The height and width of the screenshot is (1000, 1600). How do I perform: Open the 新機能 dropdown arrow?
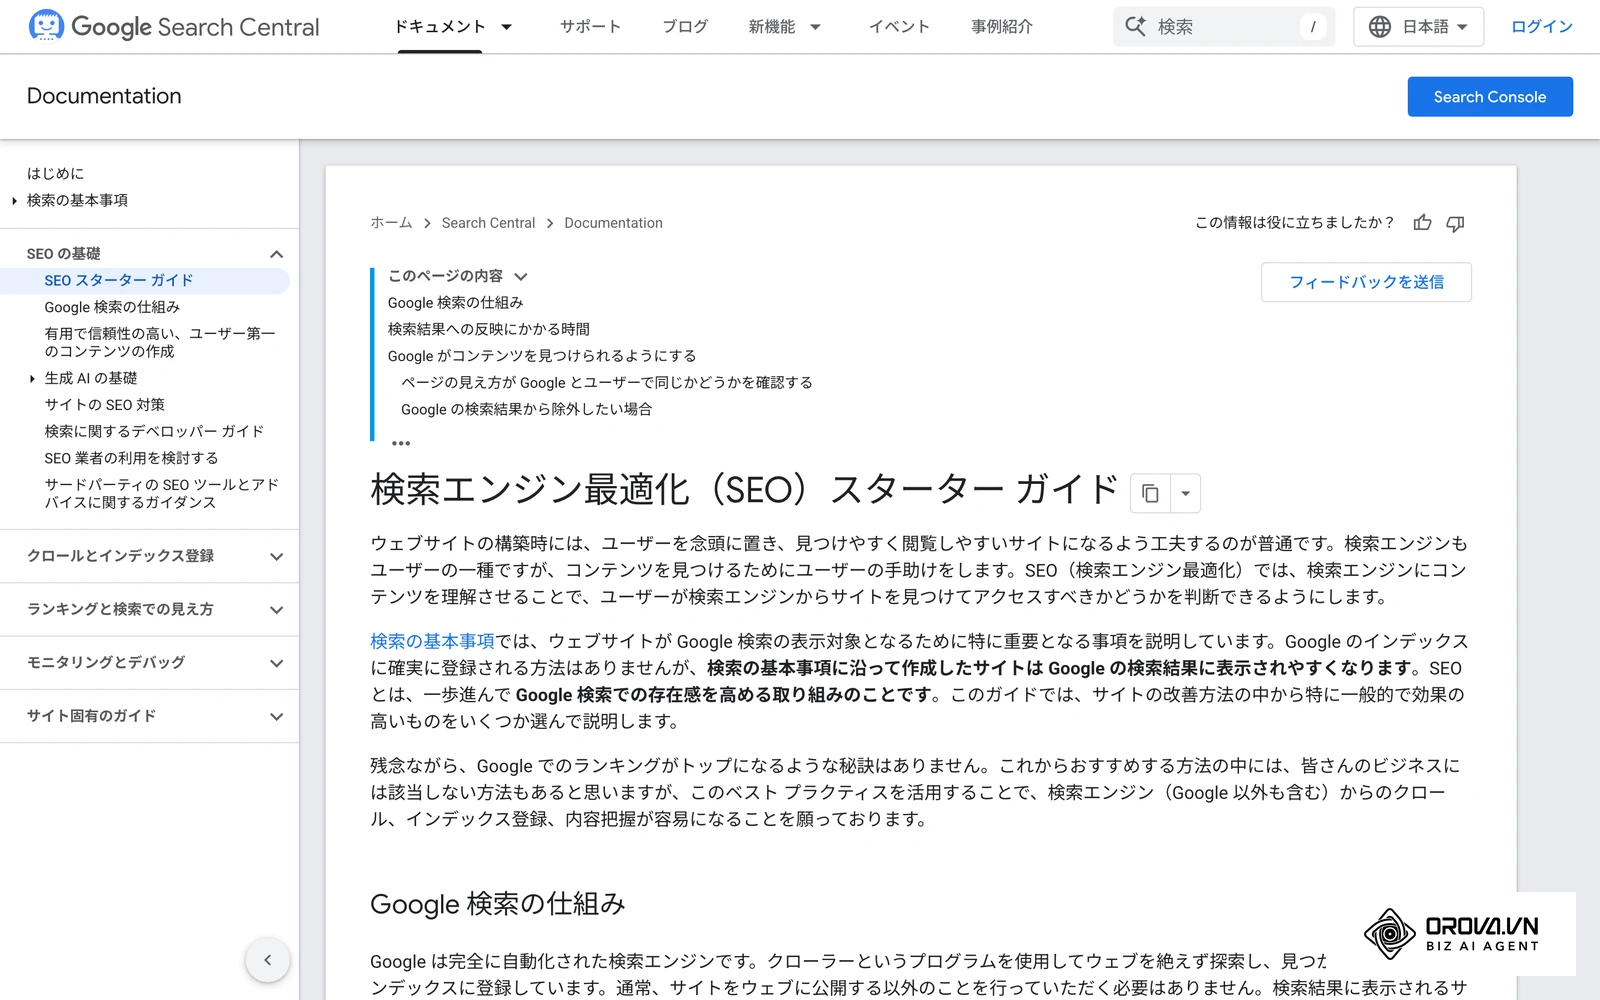point(815,27)
